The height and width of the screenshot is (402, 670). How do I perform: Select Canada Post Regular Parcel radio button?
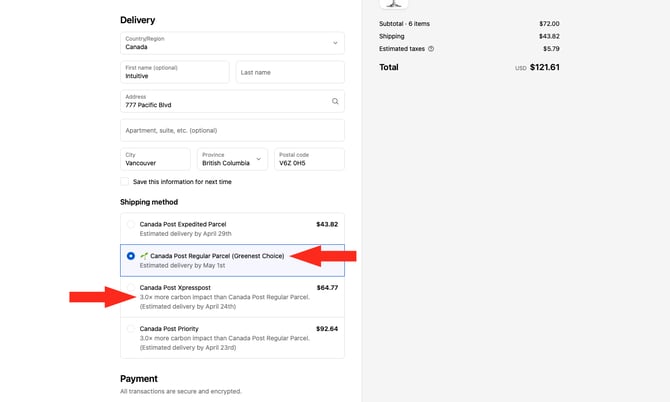pyautogui.click(x=131, y=256)
